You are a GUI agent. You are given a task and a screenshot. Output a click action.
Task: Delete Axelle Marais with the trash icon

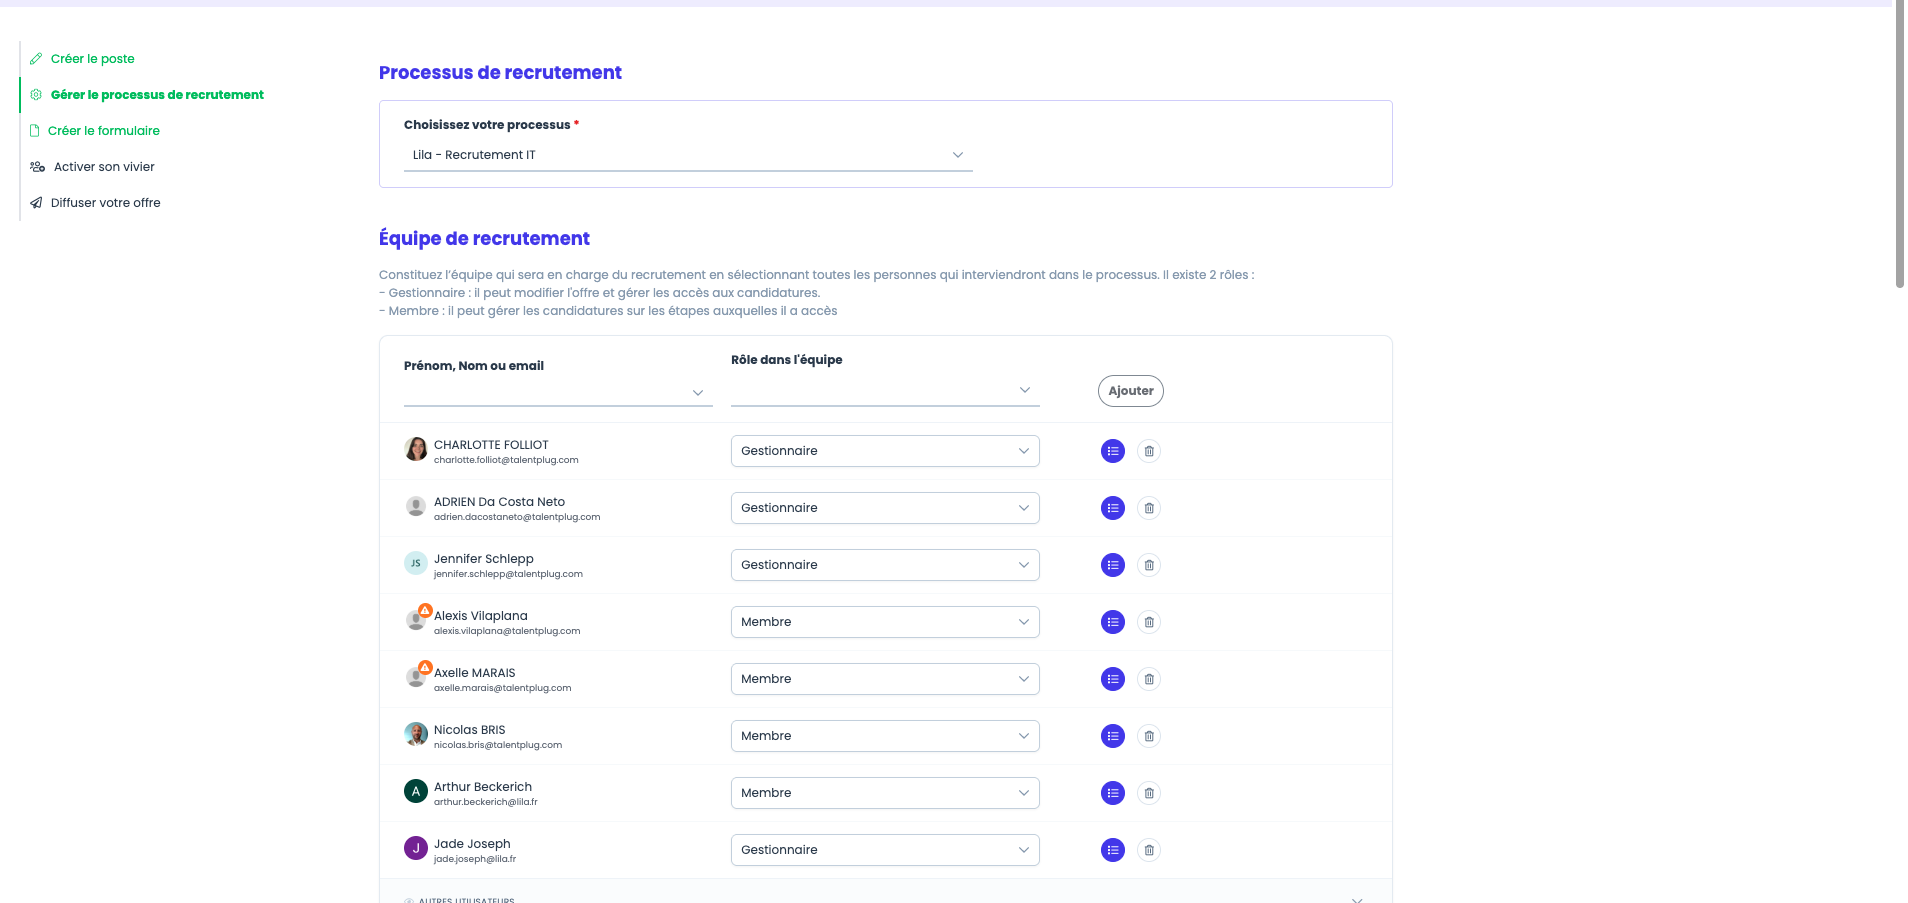(1149, 679)
